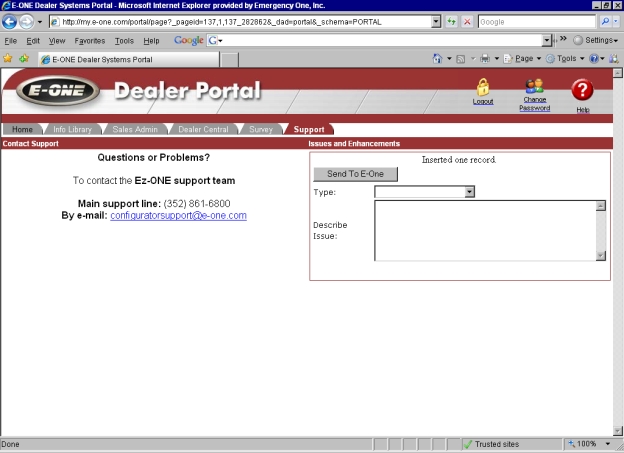The image size is (624, 453).
Task: Open the View menu
Action: pos(57,41)
